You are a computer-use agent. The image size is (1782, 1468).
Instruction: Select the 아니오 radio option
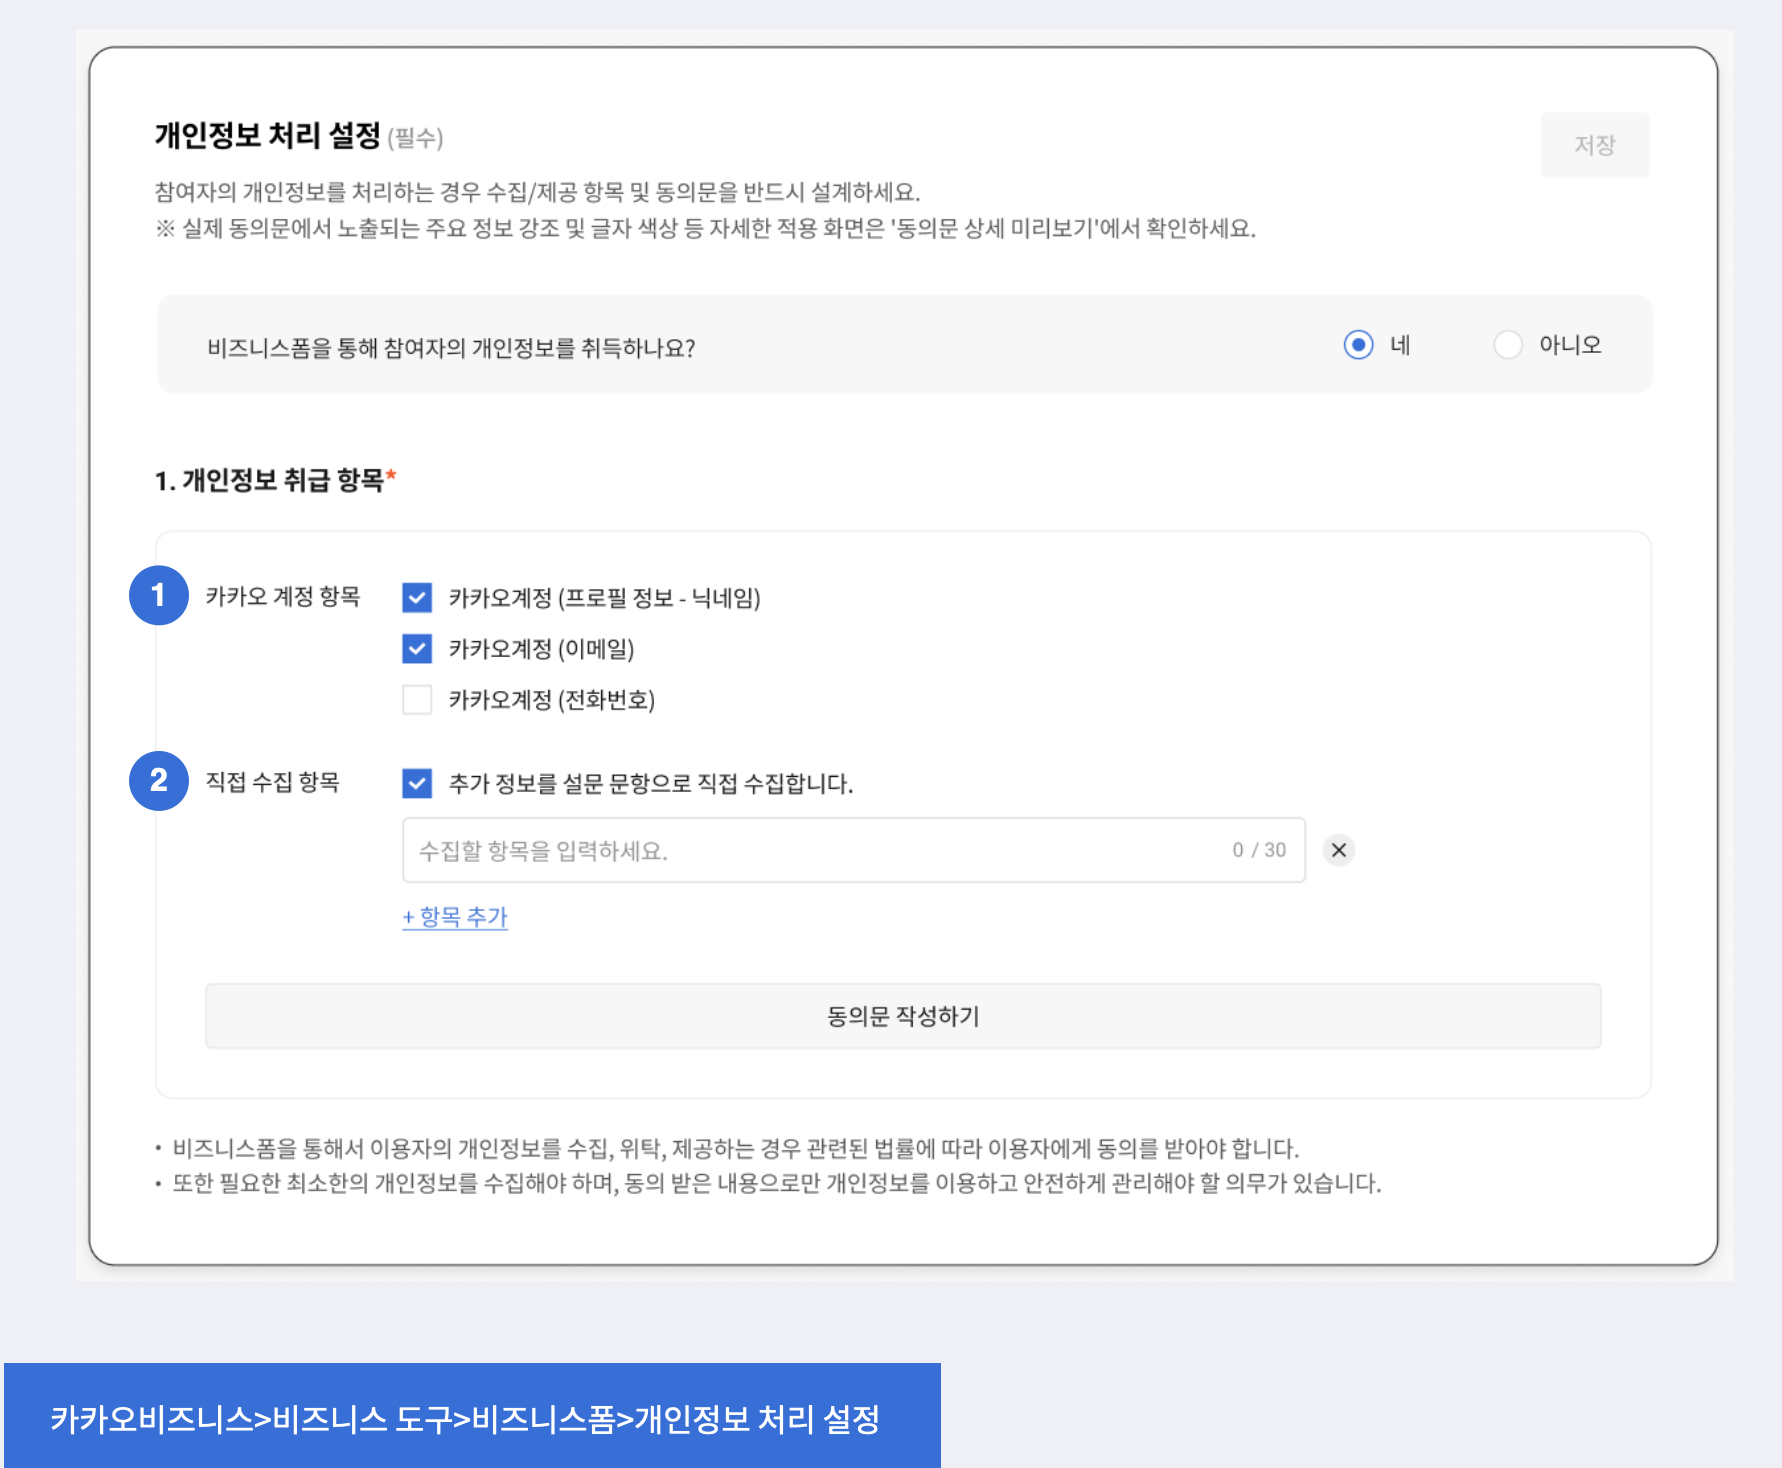click(1507, 345)
